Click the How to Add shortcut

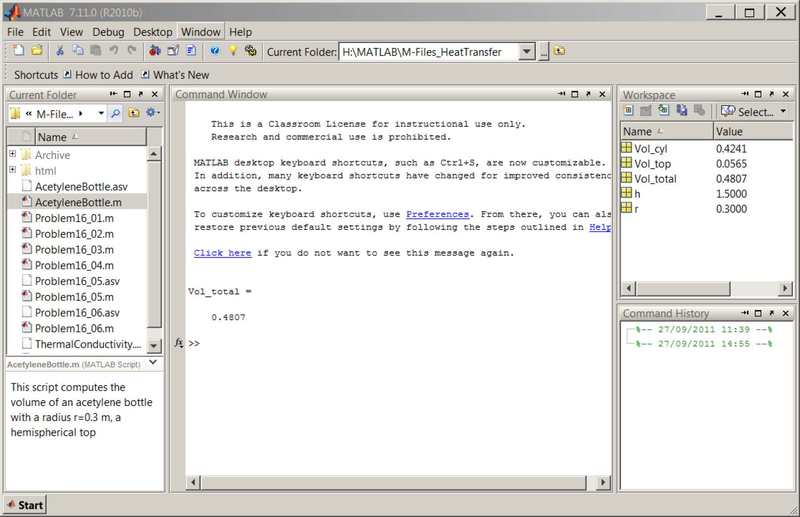[98, 75]
